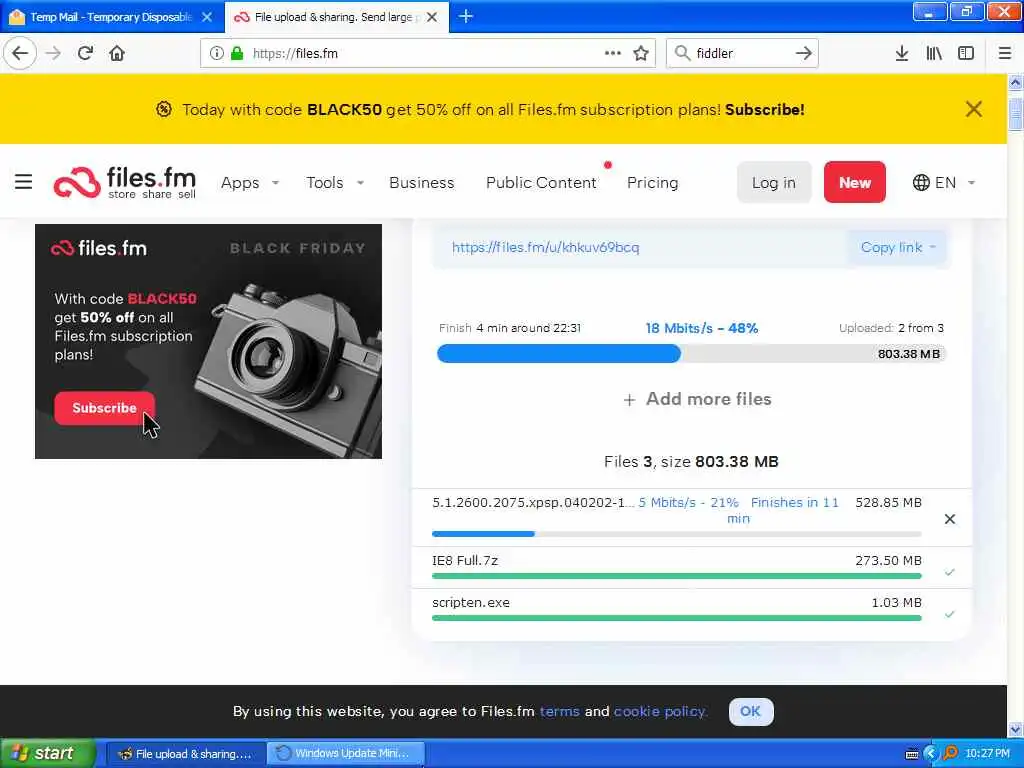The image size is (1024, 768).
Task: Open the cookie policy link
Action: [660, 711]
